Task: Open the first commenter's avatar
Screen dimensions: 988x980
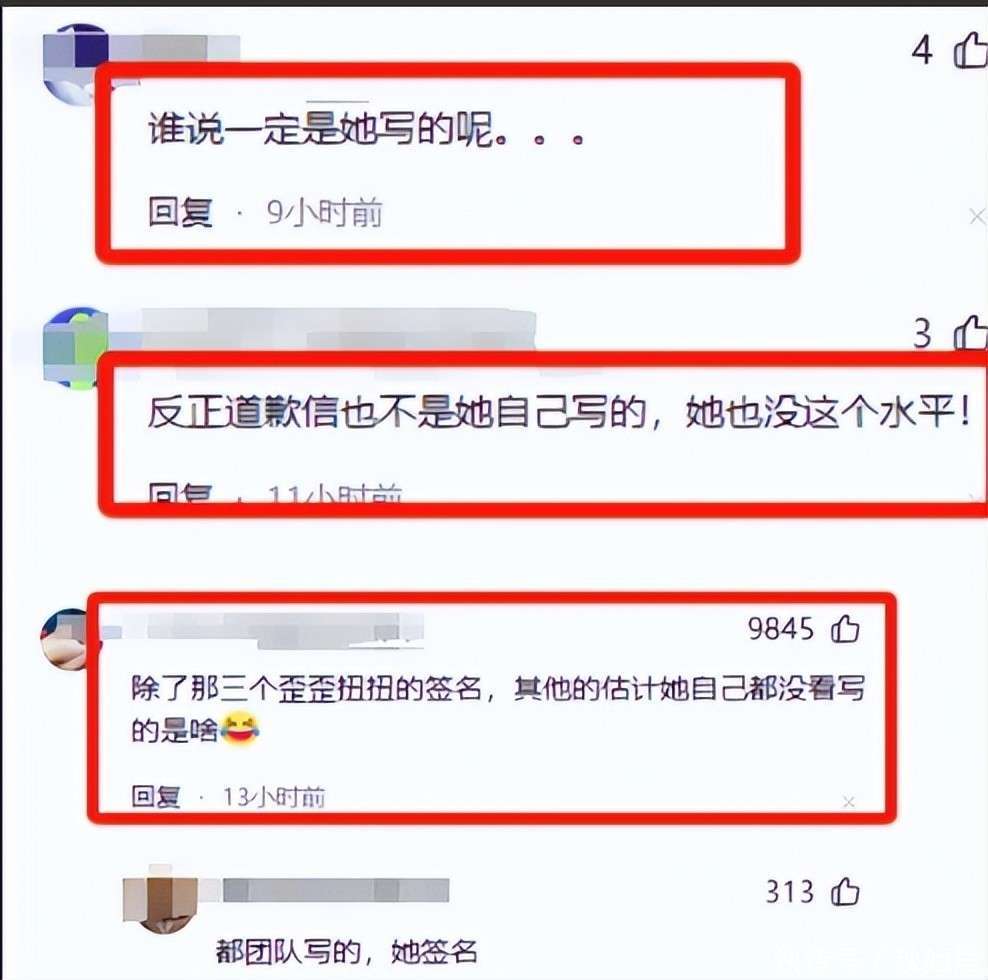Action: [x=76, y=63]
